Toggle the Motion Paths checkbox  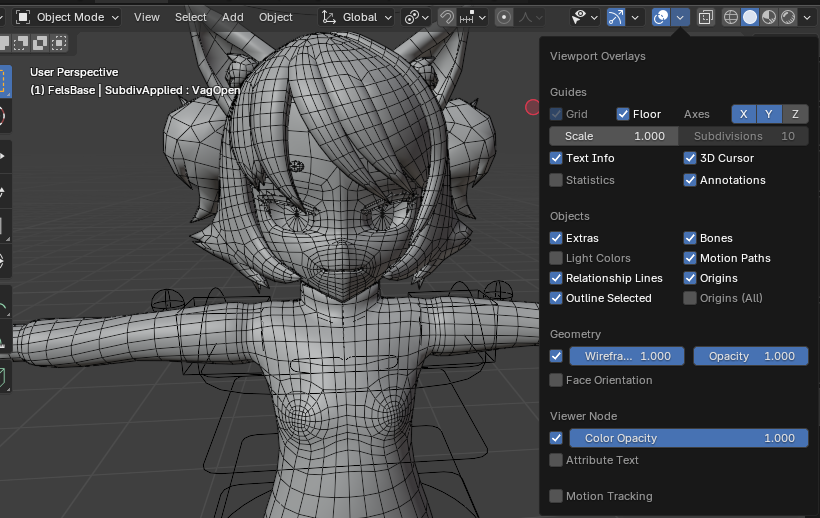(690, 258)
